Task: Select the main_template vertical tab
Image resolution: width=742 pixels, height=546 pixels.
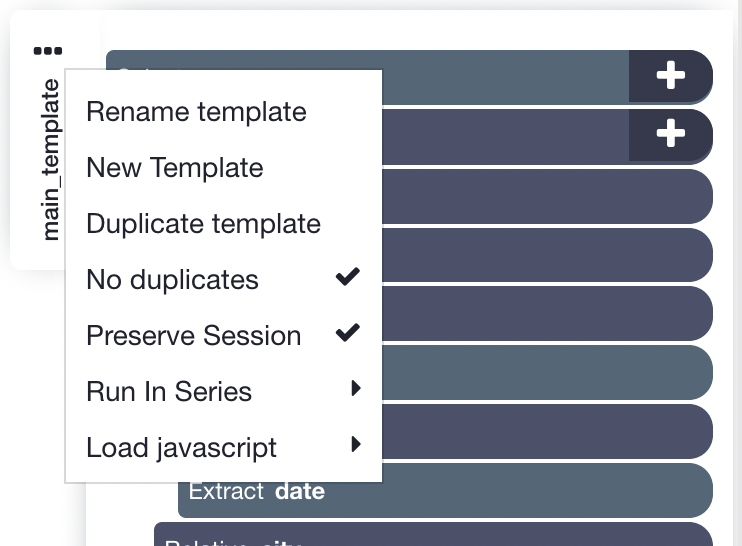Action: (51, 160)
